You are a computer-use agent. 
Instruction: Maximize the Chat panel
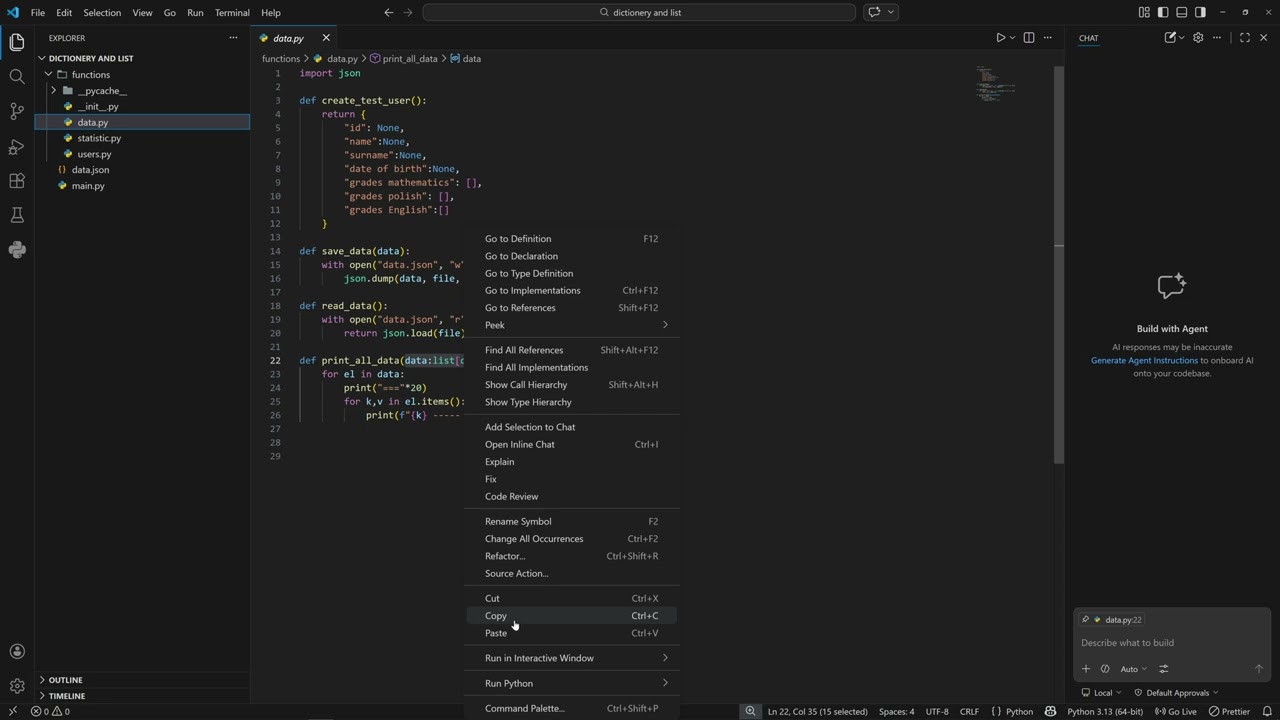point(1245,38)
